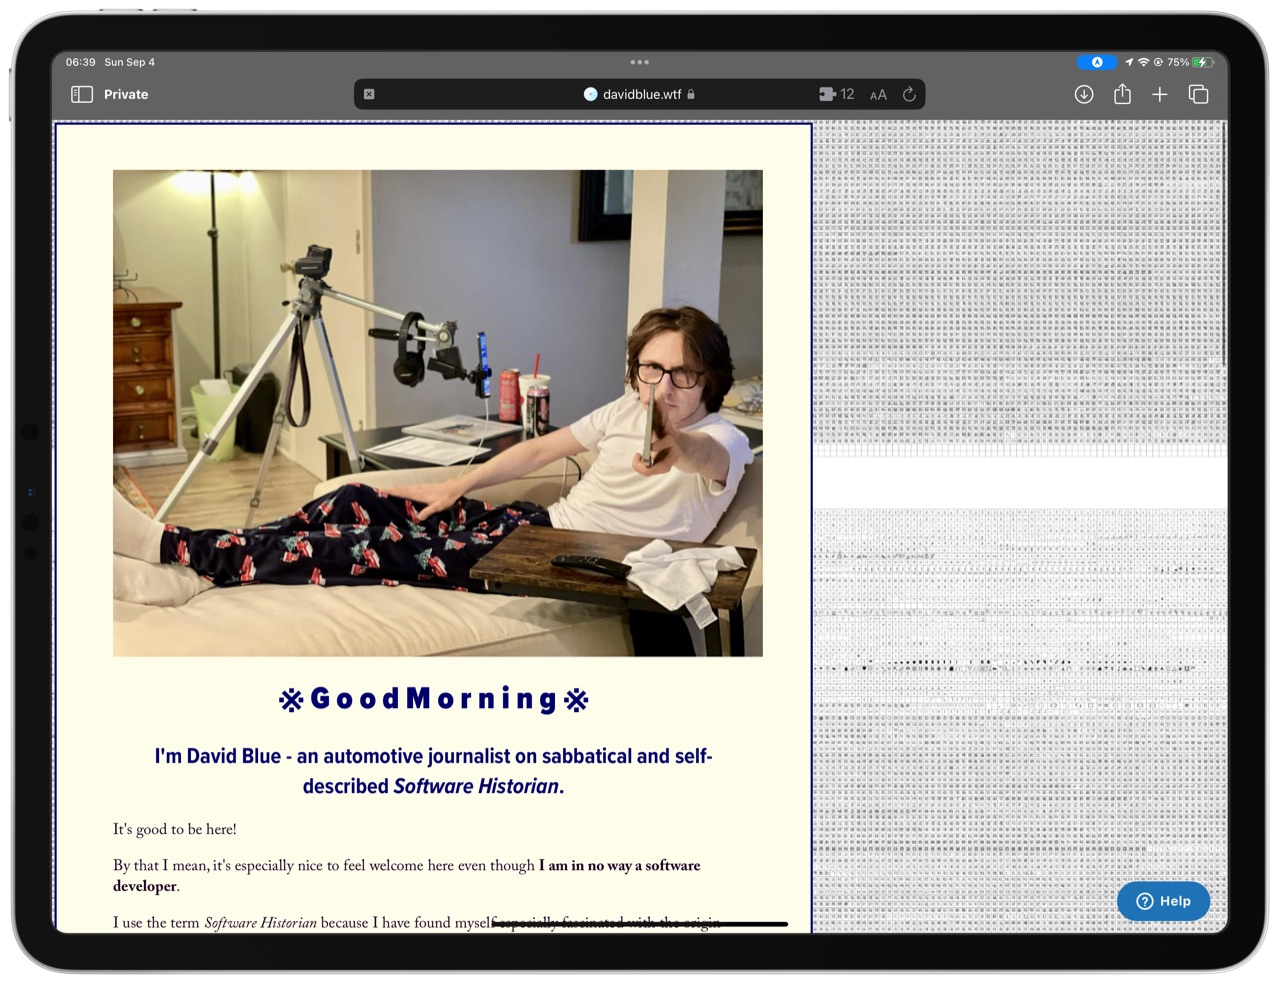The width and height of the screenshot is (1280, 985).
Task: Tap the Private tab group label
Action: 126,94
